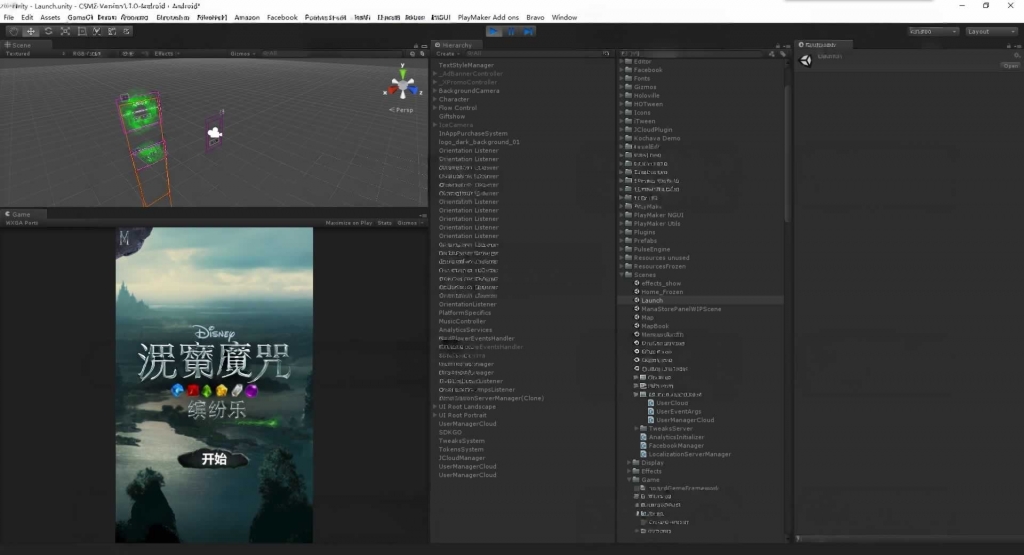Collapse the Scenes folder
This screenshot has height=555, width=1024.
click(621, 275)
